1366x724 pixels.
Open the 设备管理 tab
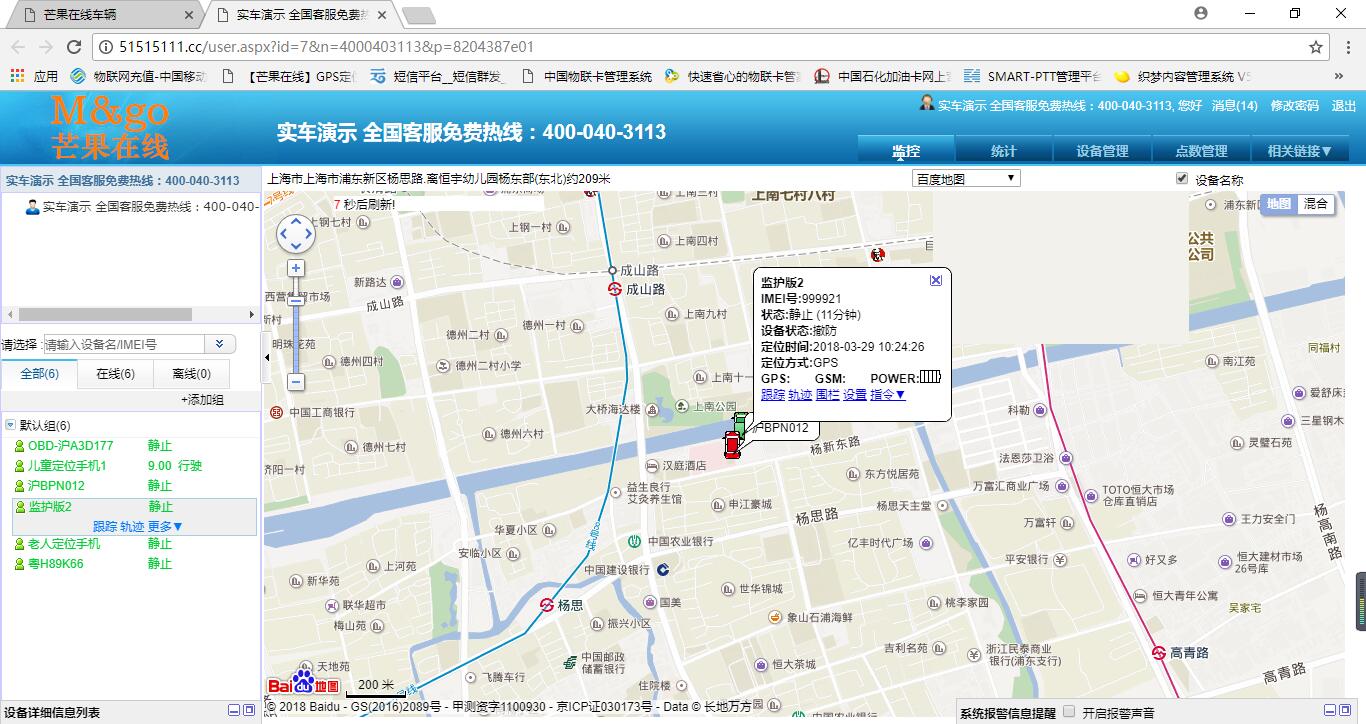point(1102,151)
